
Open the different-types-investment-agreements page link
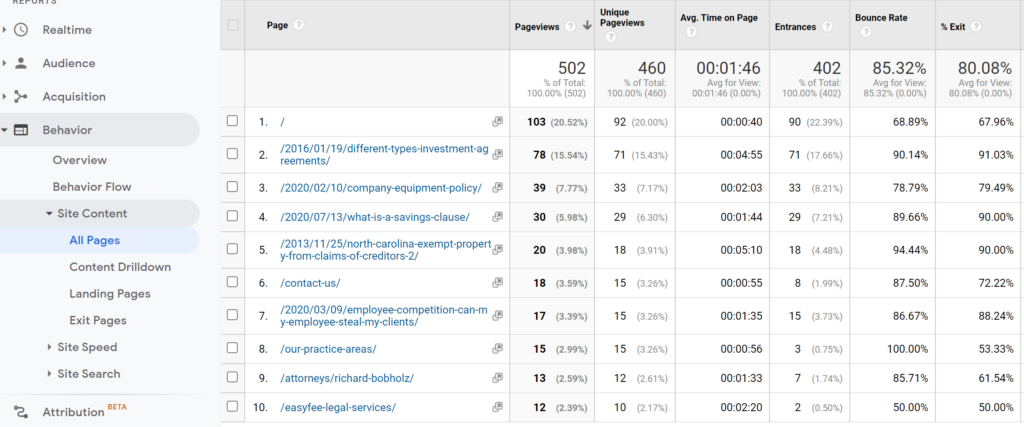[384, 154]
